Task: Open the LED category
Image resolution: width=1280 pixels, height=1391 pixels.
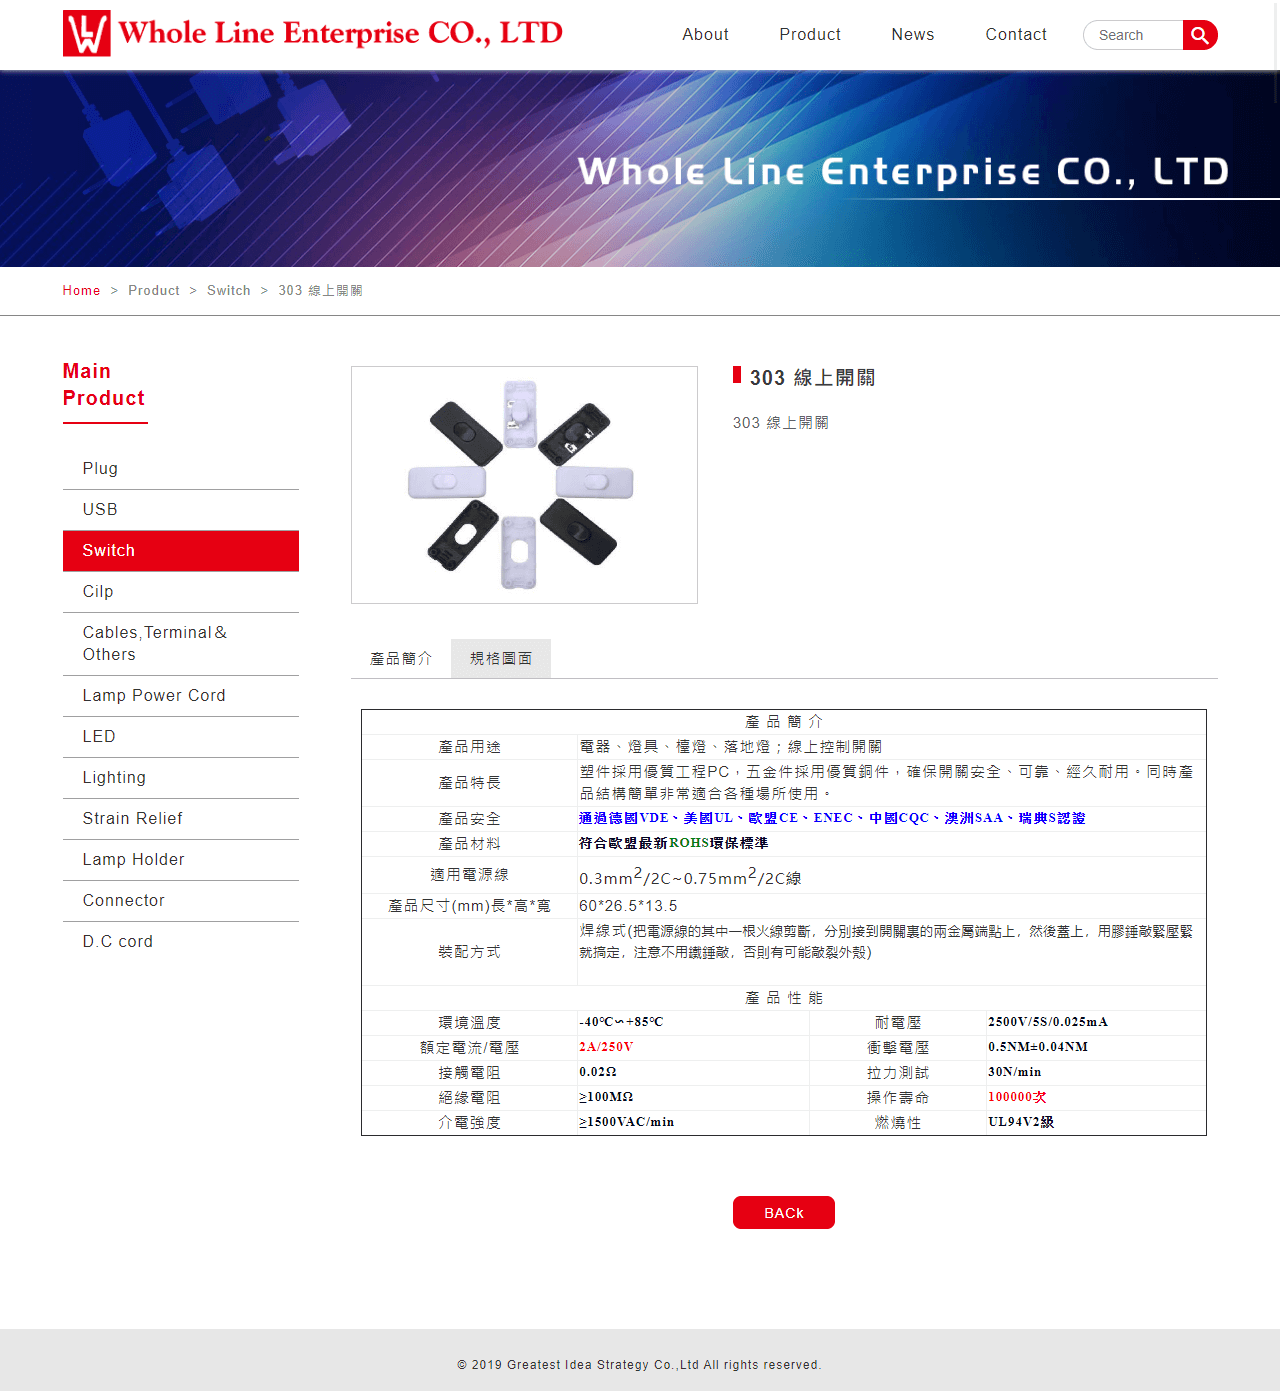Action: (181, 737)
